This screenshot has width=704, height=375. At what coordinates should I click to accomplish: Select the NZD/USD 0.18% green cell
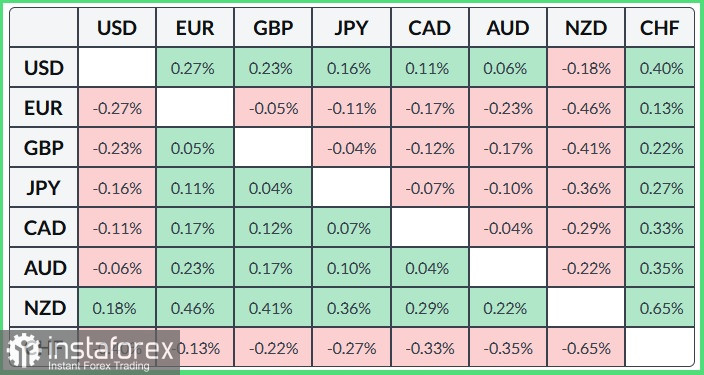point(117,308)
